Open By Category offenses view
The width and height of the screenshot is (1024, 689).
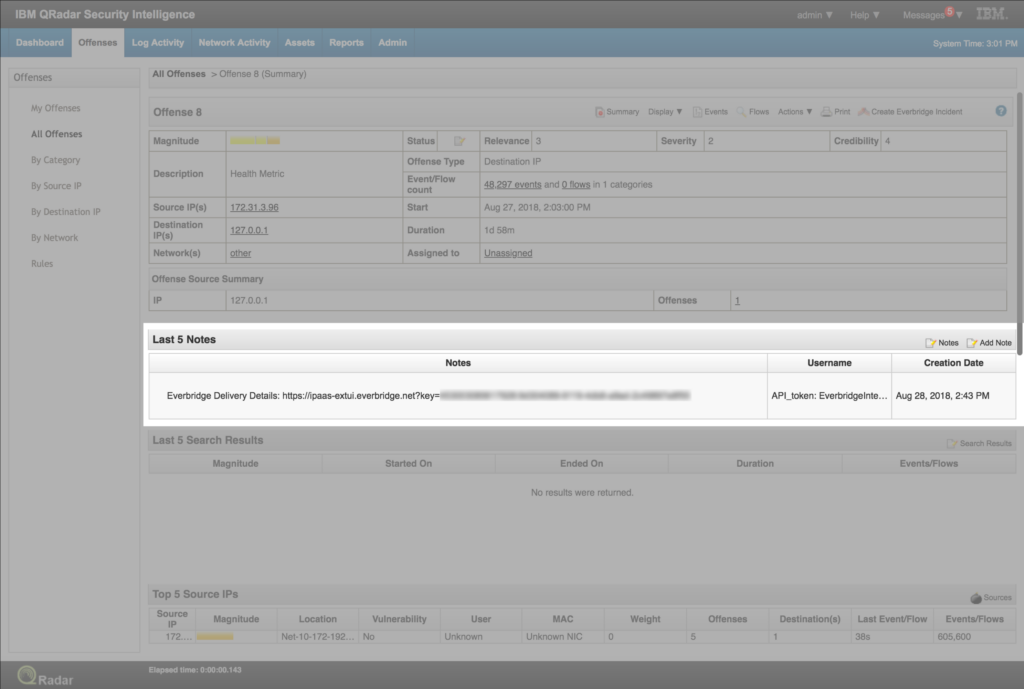coord(56,160)
